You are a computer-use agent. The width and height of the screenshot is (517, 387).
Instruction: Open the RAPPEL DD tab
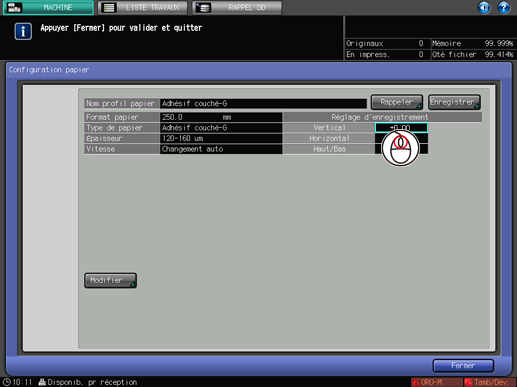[237, 7]
